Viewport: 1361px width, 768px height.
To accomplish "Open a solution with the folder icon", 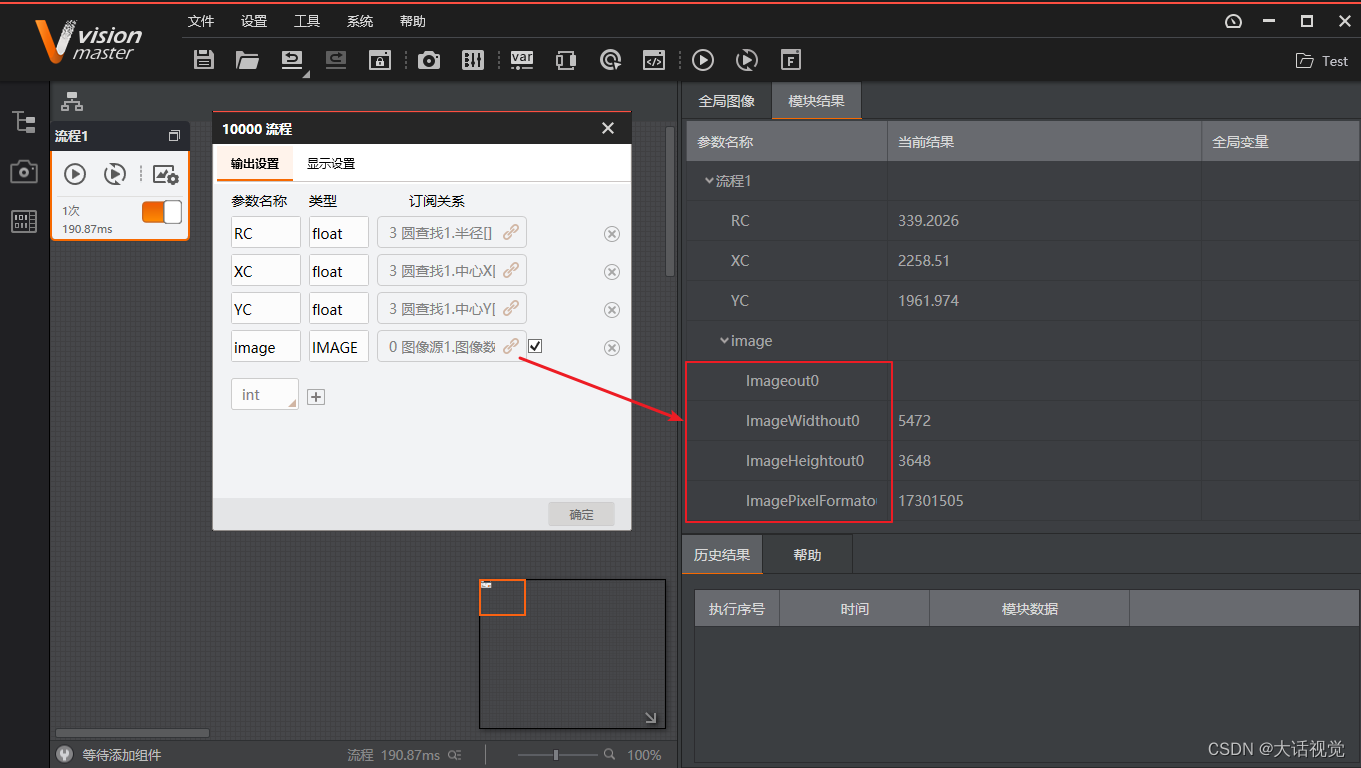I will click(247, 60).
